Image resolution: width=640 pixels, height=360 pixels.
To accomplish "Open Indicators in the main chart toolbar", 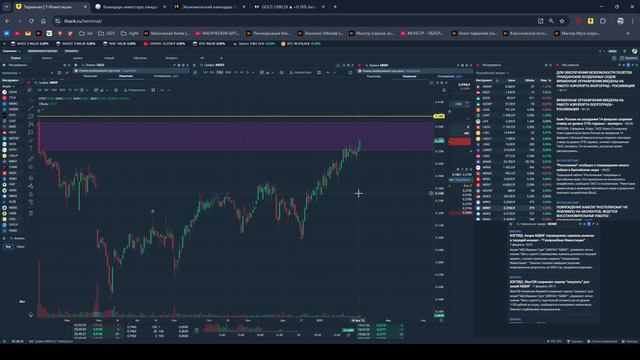I will click(x=135, y=90).
